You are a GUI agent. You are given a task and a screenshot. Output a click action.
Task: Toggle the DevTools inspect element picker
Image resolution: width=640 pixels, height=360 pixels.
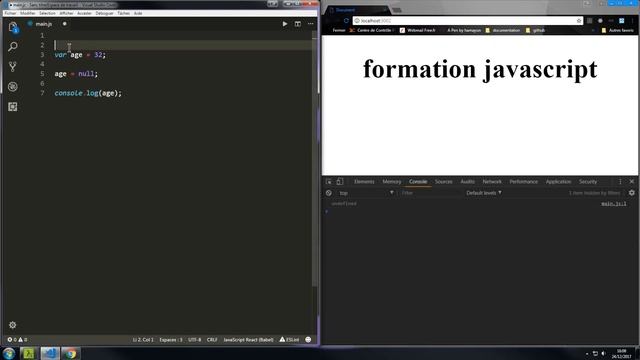point(329,182)
